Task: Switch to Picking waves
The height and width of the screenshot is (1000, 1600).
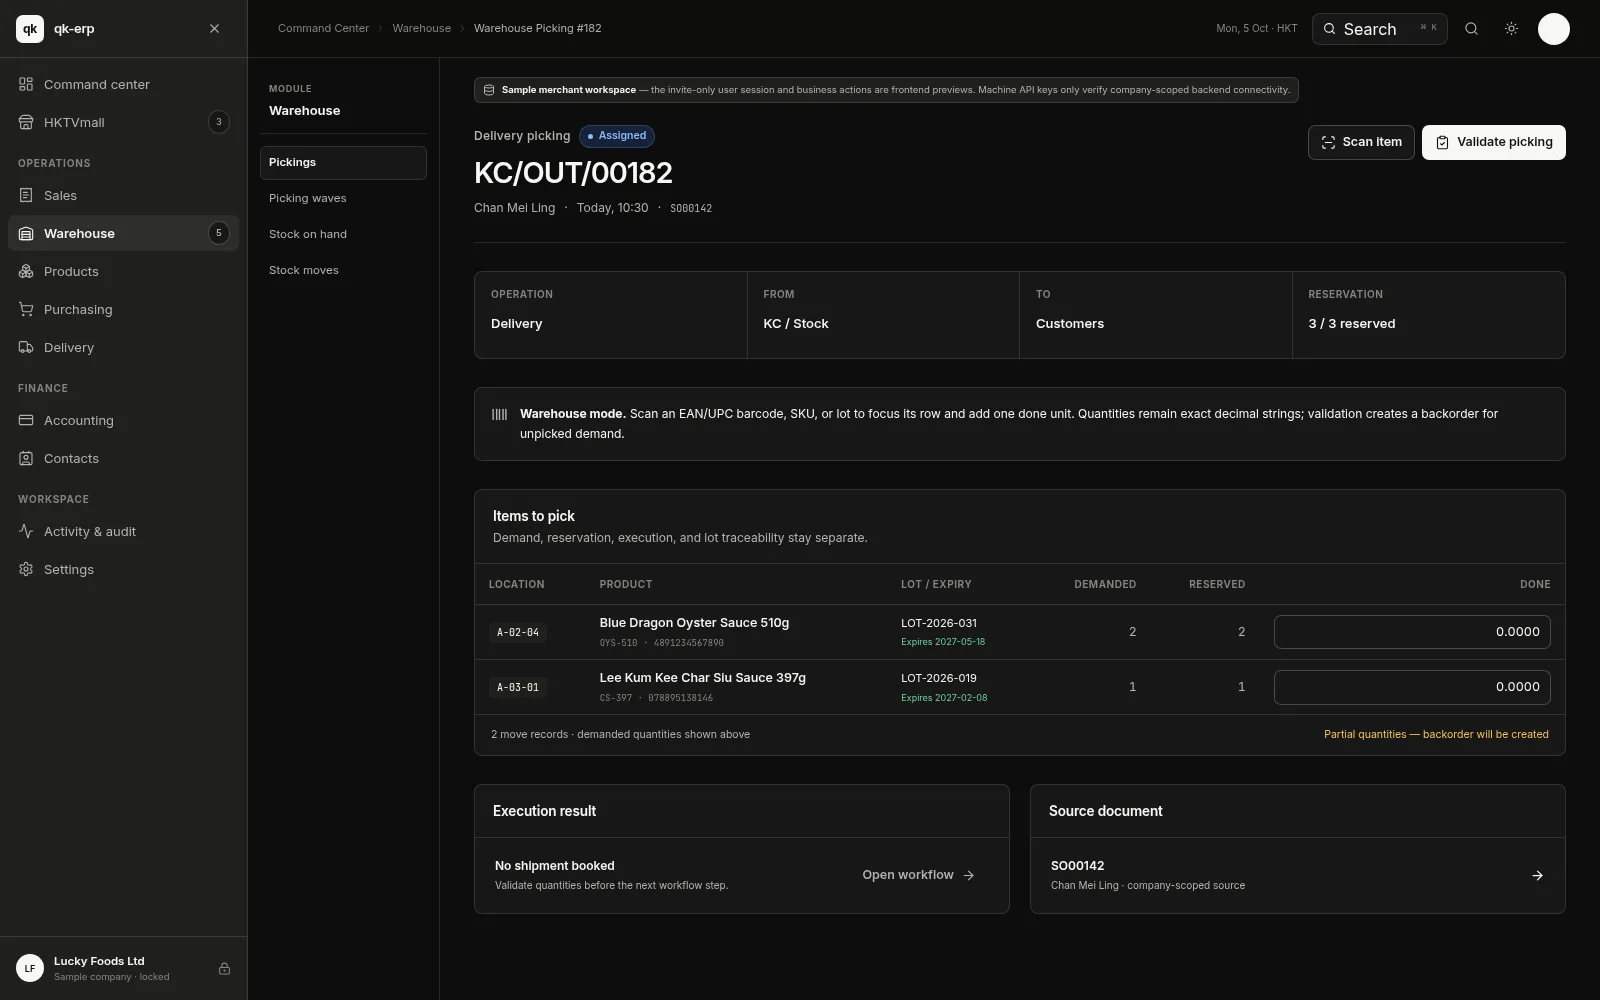Action: click(x=343, y=198)
